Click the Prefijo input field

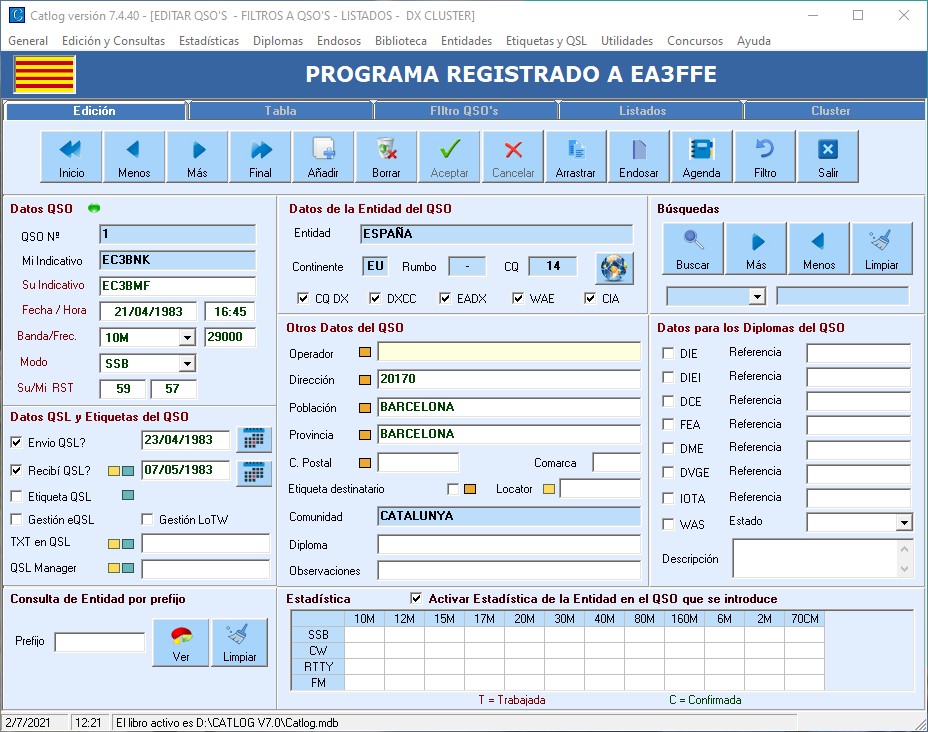(x=99, y=642)
